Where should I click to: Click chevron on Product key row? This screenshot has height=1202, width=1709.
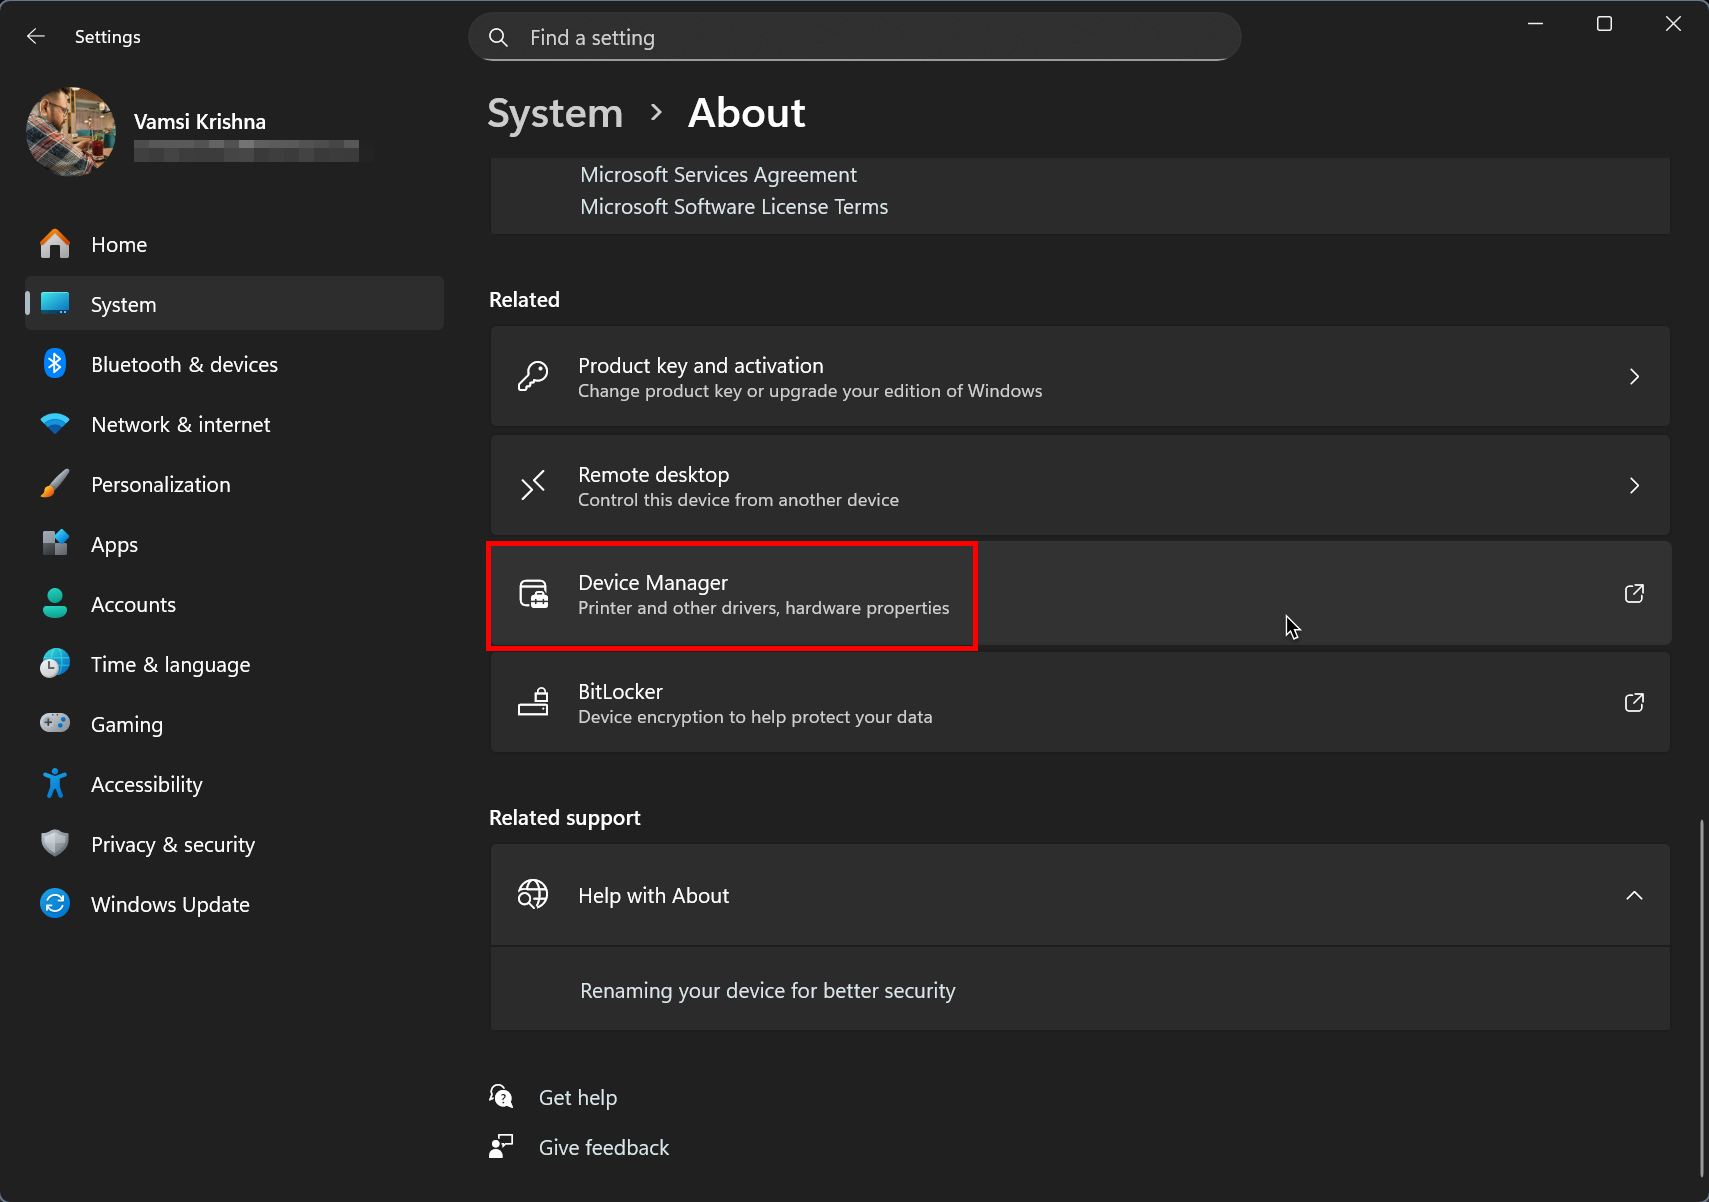coord(1634,377)
